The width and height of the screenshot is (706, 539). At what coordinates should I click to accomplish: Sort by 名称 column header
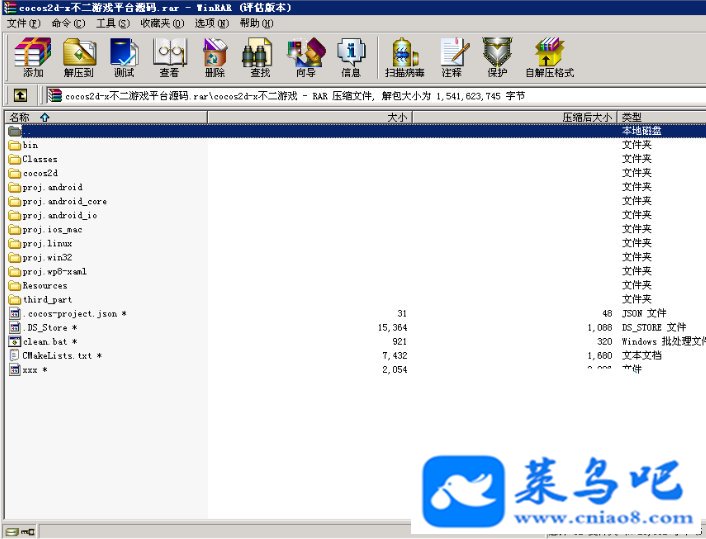(x=106, y=117)
